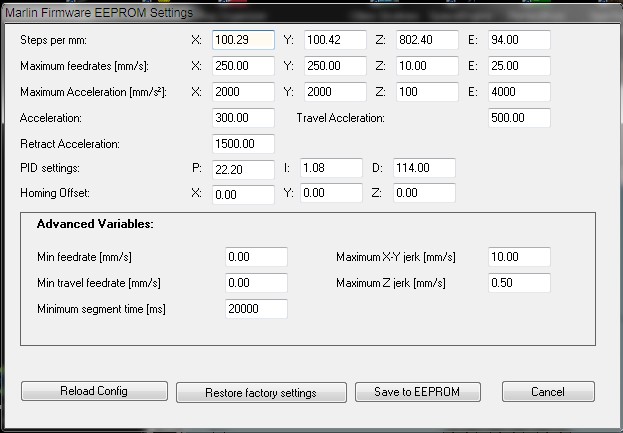The width and height of the screenshot is (623, 433).
Task: Edit the PID settings D value
Action: [x=424, y=168]
